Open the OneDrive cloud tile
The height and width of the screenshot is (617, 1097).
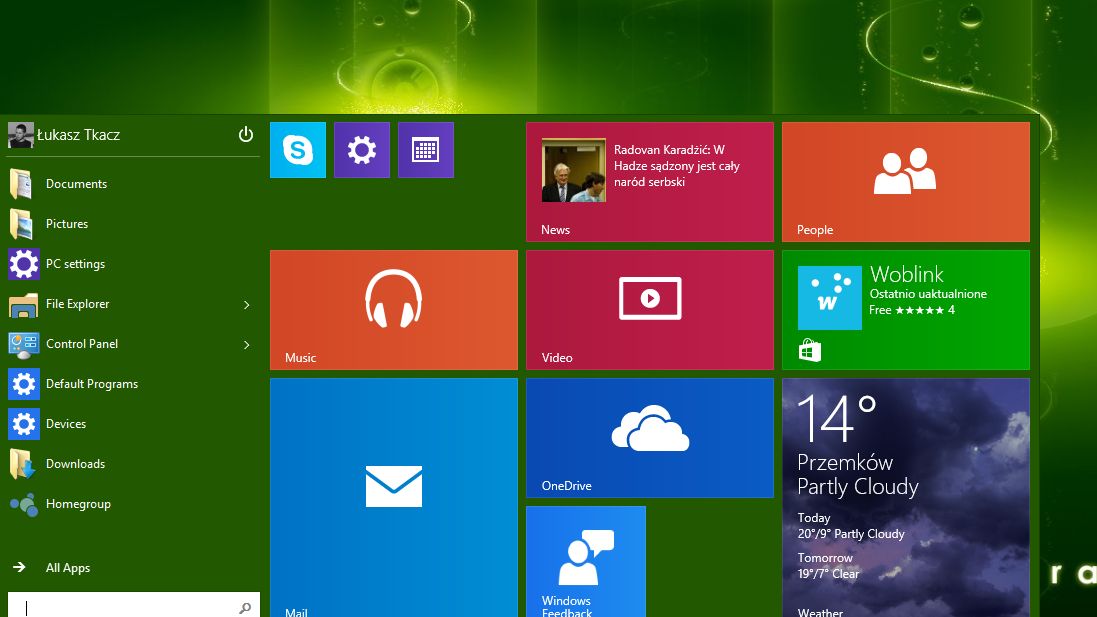pyautogui.click(x=650, y=438)
